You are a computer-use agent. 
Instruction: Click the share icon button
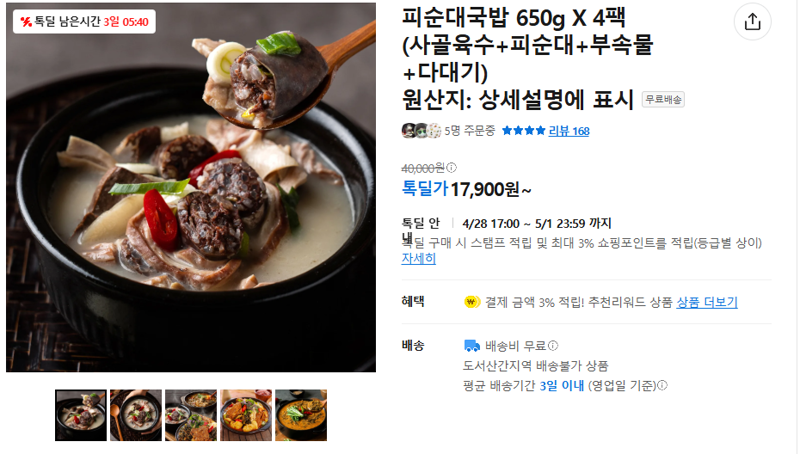(x=752, y=22)
